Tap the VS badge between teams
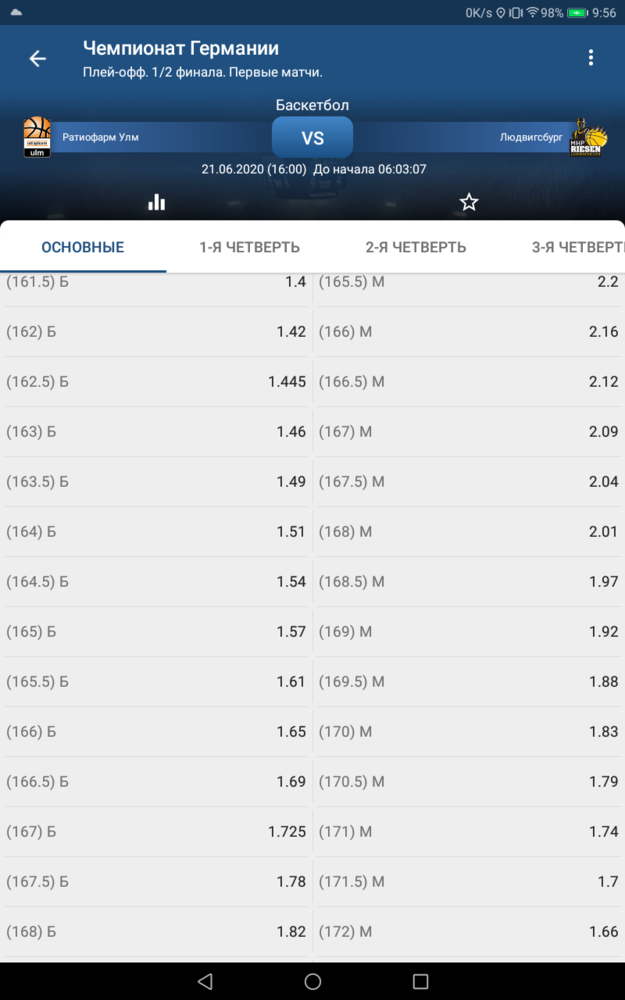Image resolution: width=625 pixels, height=1000 pixels. point(312,137)
